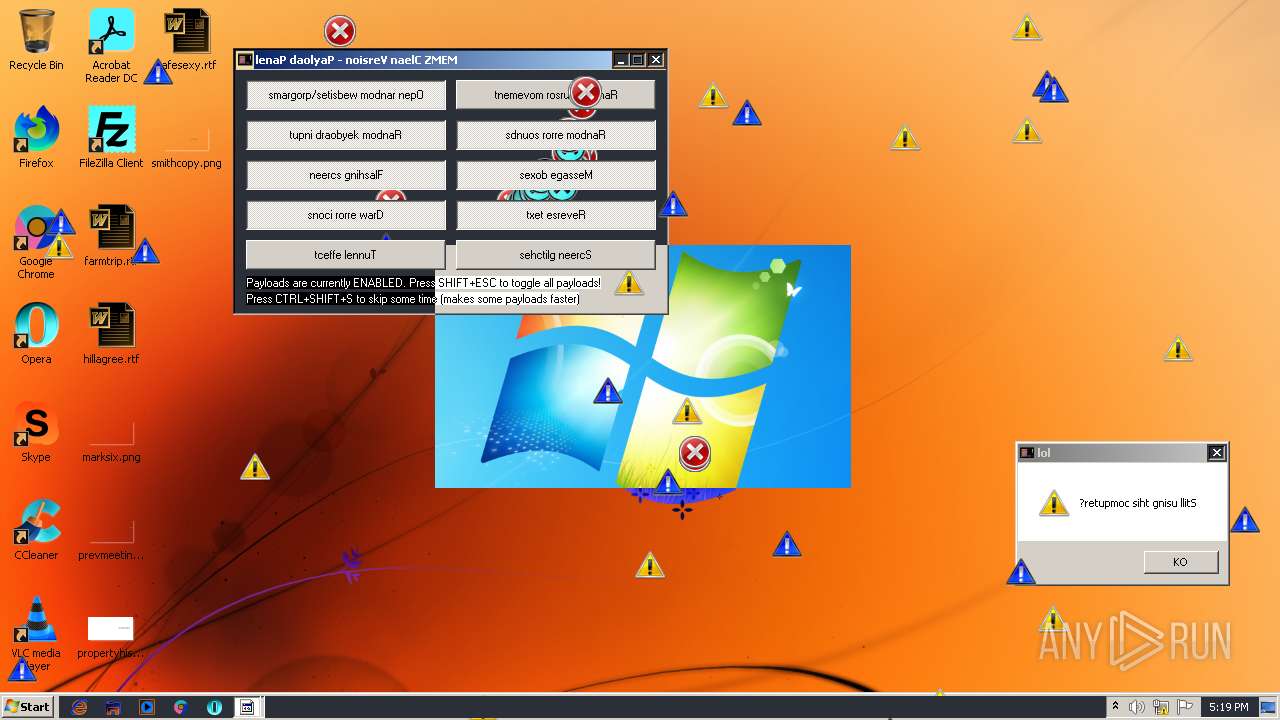Click KO in the lol dialog
This screenshot has height=720, width=1280.
1181,562
